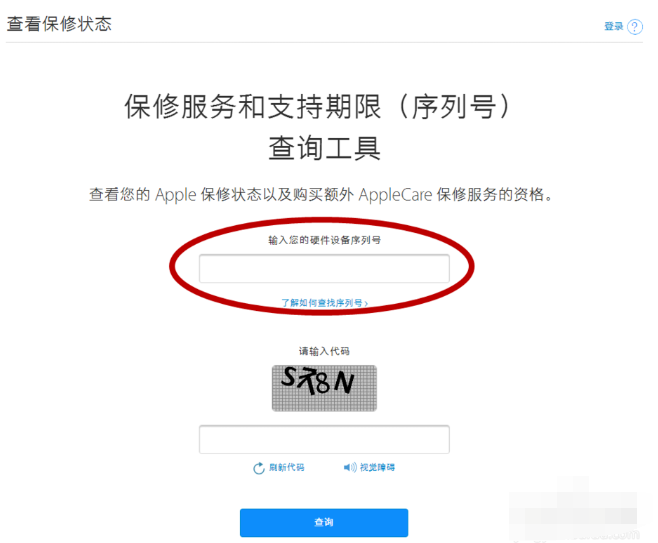Click the circular arrow refresh icon
This screenshot has width=658, height=543.
click(259, 468)
